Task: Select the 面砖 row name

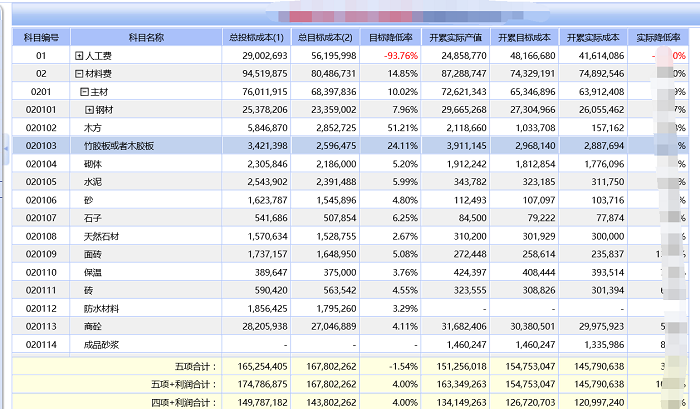Action: tap(93, 255)
